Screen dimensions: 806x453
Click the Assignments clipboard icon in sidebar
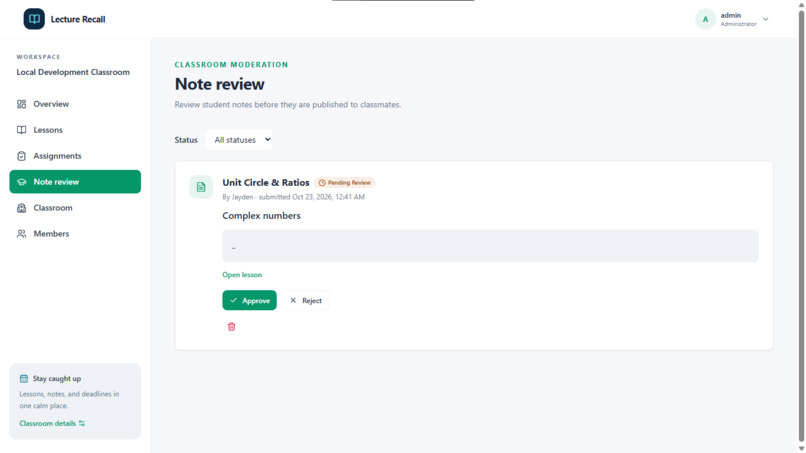tap(21, 156)
